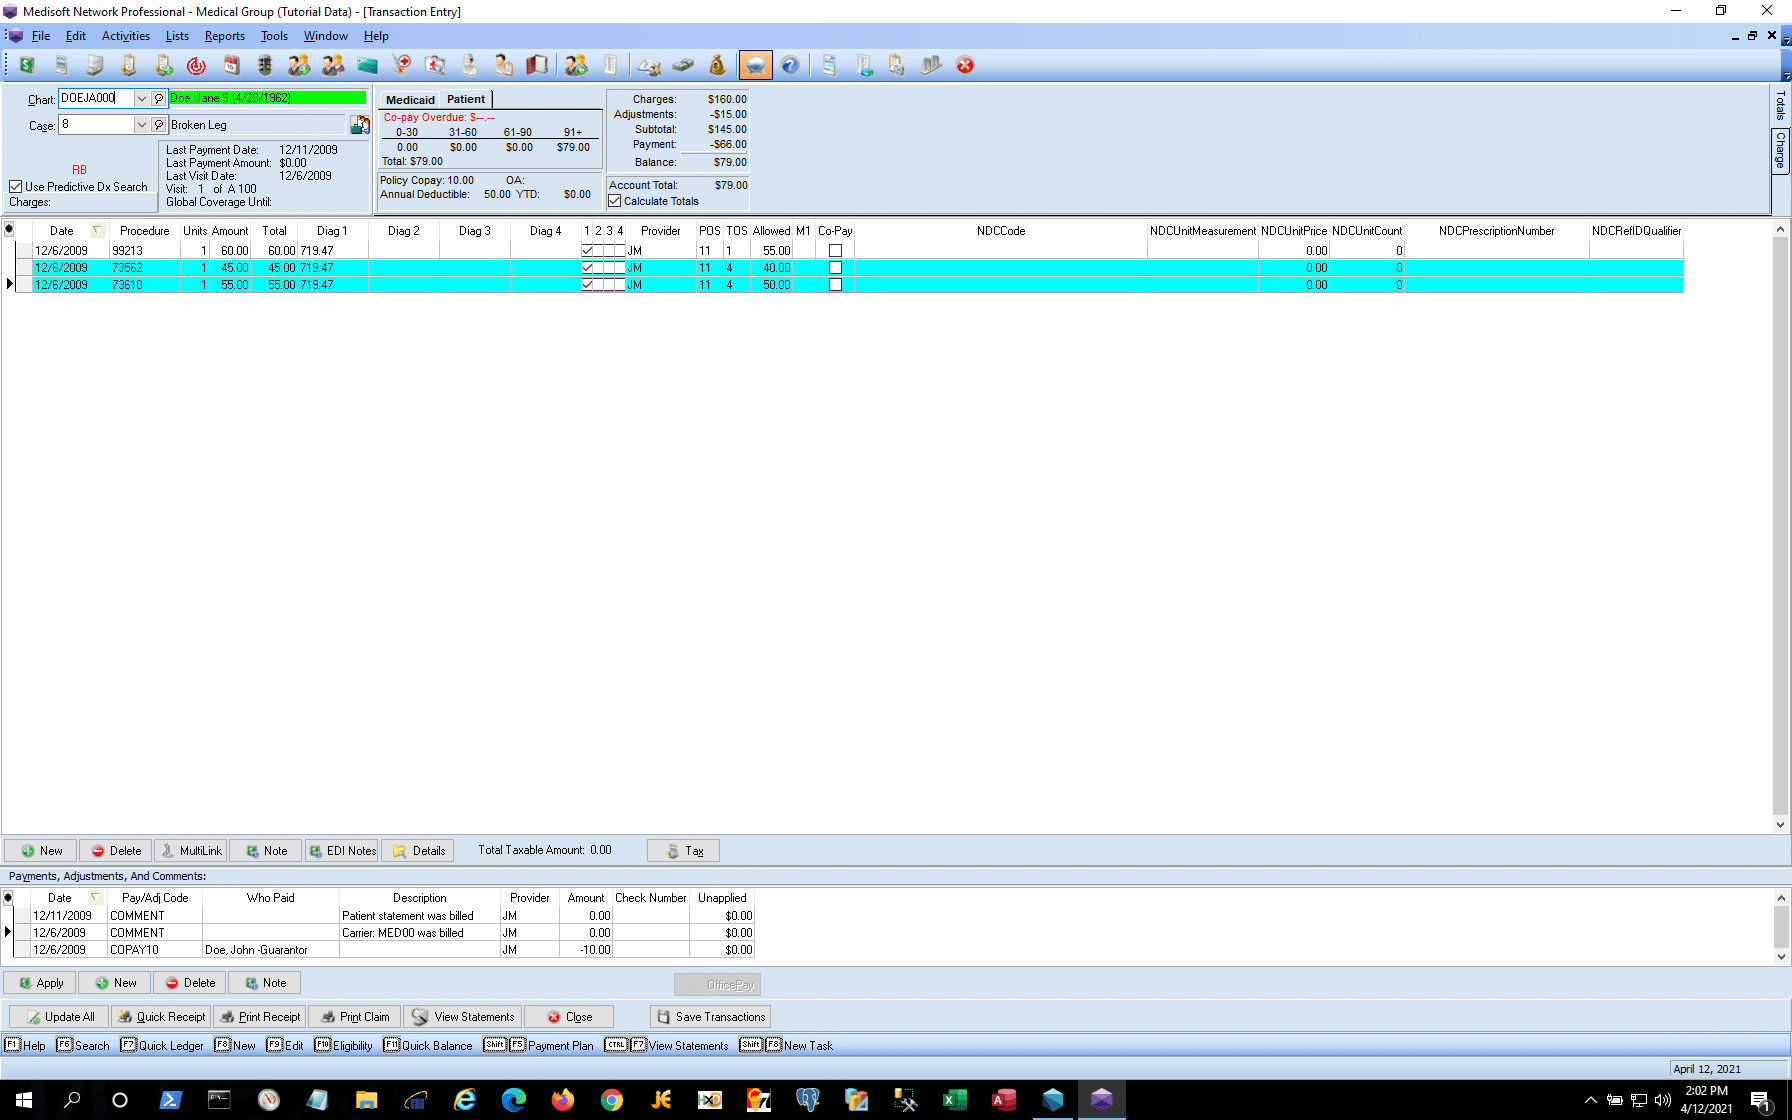Click the payments grid Date sort indicator
1792x1120 pixels.
[96, 897]
